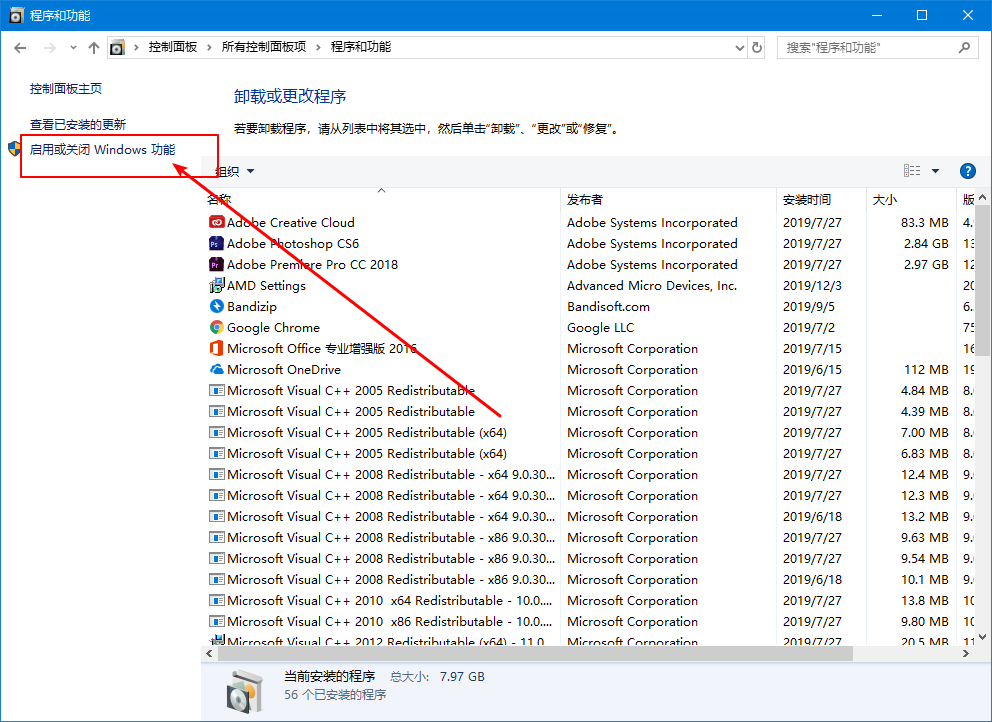Image resolution: width=992 pixels, height=722 pixels.
Task: Click the Bandizip program icon
Action: point(216,306)
